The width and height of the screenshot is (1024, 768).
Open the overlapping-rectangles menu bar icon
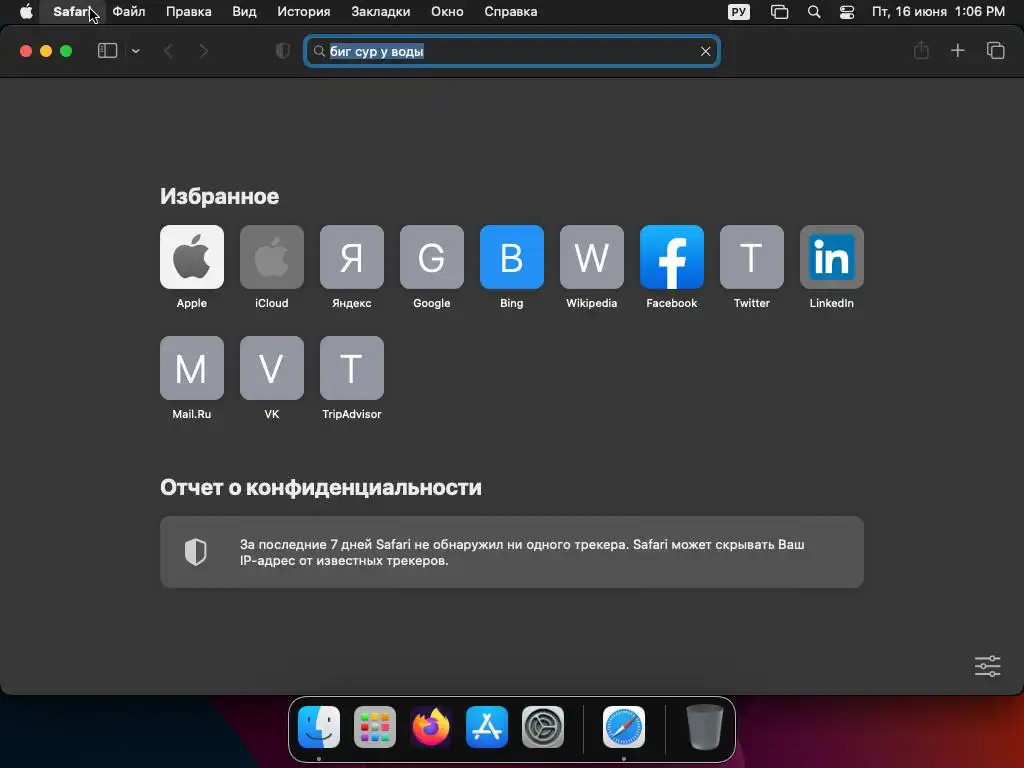[x=779, y=12]
